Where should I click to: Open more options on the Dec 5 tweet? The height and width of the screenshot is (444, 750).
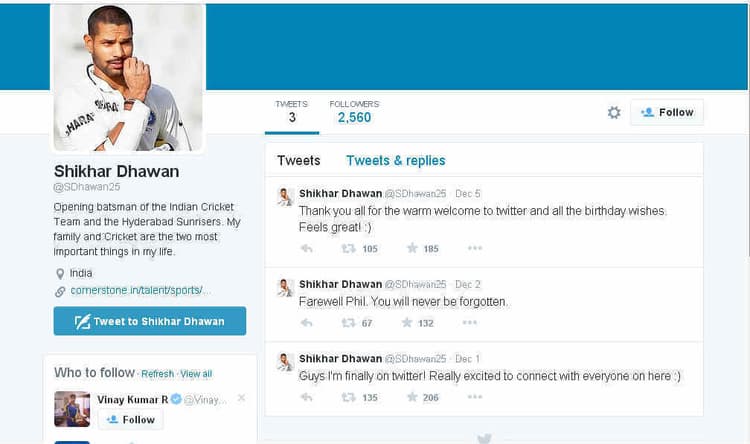(x=475, y=248)
